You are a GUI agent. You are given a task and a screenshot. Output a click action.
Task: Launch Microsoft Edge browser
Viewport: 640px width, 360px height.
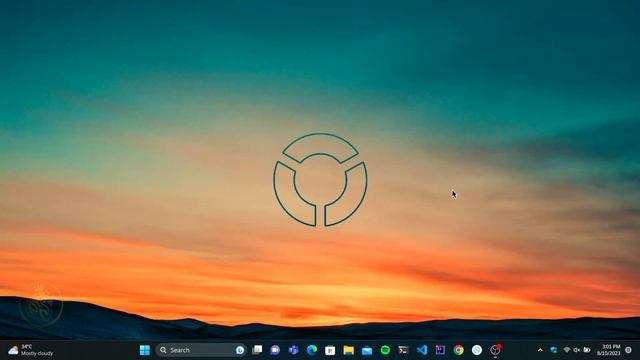click(x=312, y=350)
